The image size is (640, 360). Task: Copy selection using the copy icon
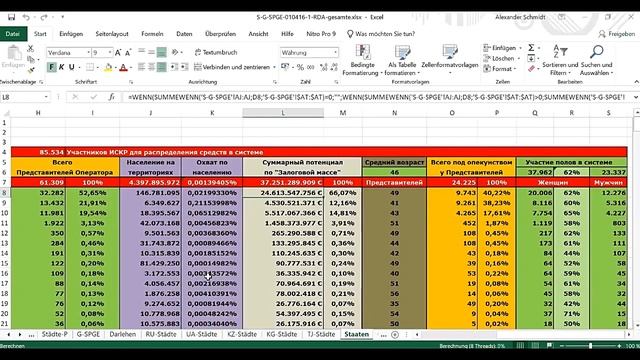(x=31, y=60)
